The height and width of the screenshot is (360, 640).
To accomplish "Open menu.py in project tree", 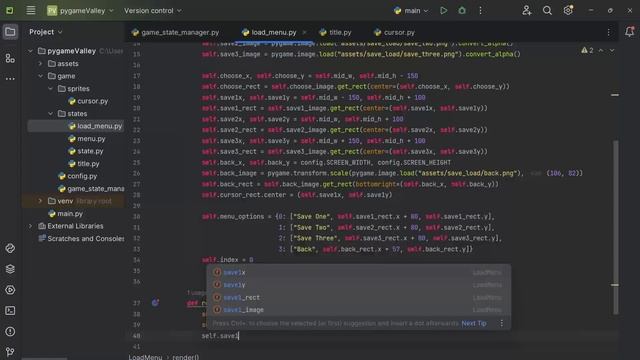I will [91, 139].
